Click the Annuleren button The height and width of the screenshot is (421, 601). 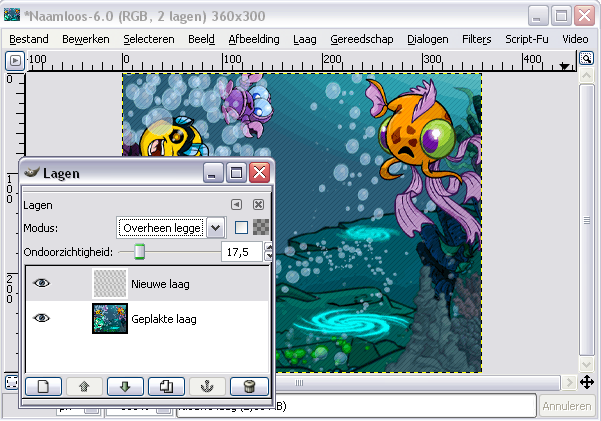coord(567,406)
